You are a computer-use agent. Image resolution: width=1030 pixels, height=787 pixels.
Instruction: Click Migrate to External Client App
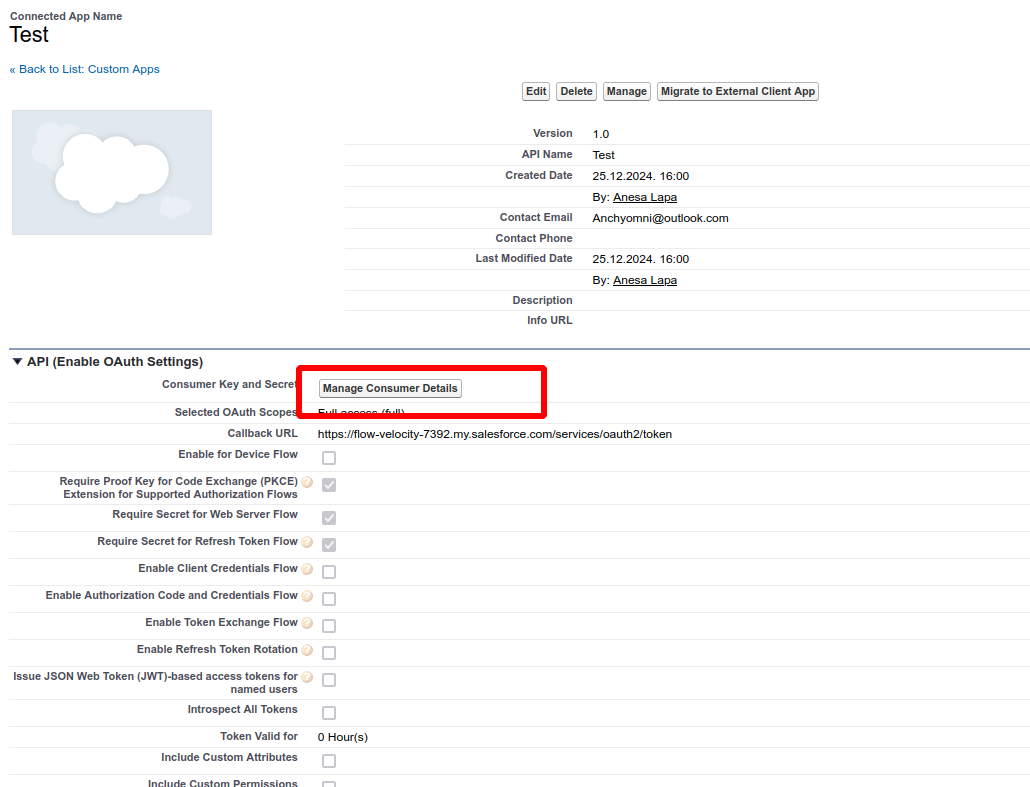coord(738,91)
